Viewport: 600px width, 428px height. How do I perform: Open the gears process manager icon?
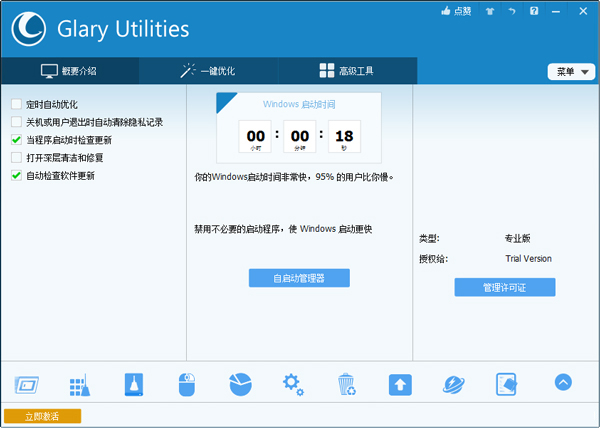(293, 385)
